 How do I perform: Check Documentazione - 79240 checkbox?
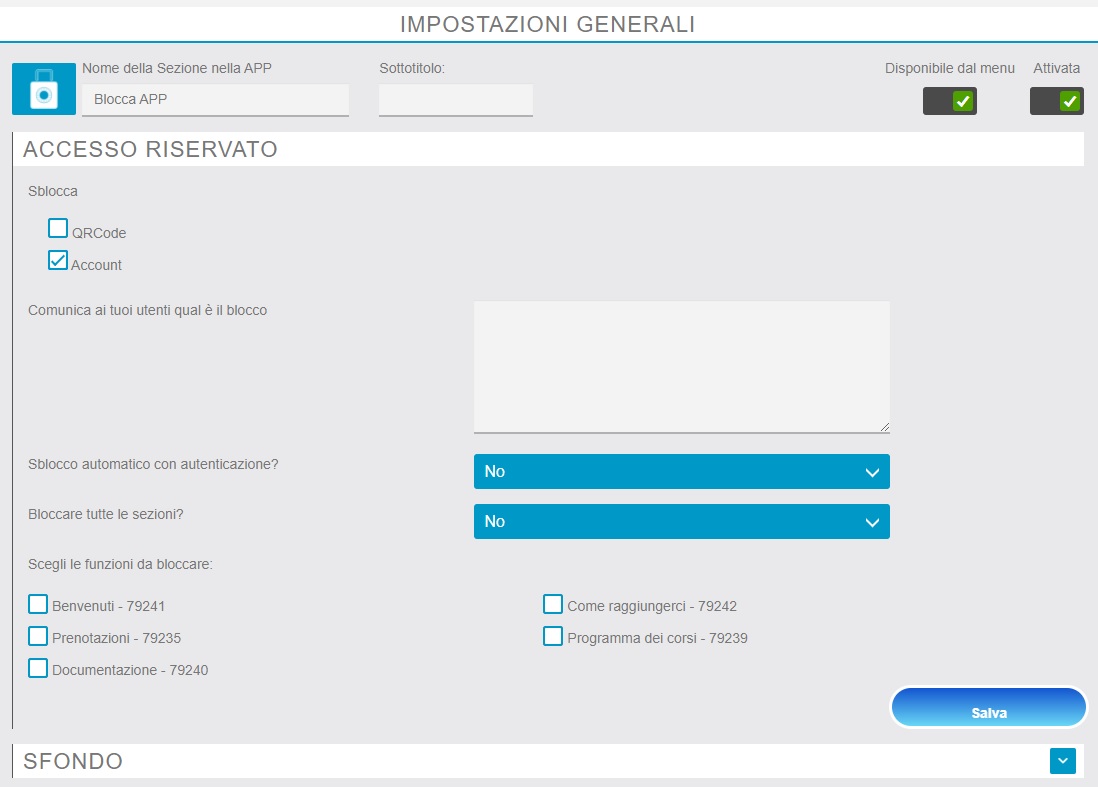pyautogui.click(x=38, y=668)
